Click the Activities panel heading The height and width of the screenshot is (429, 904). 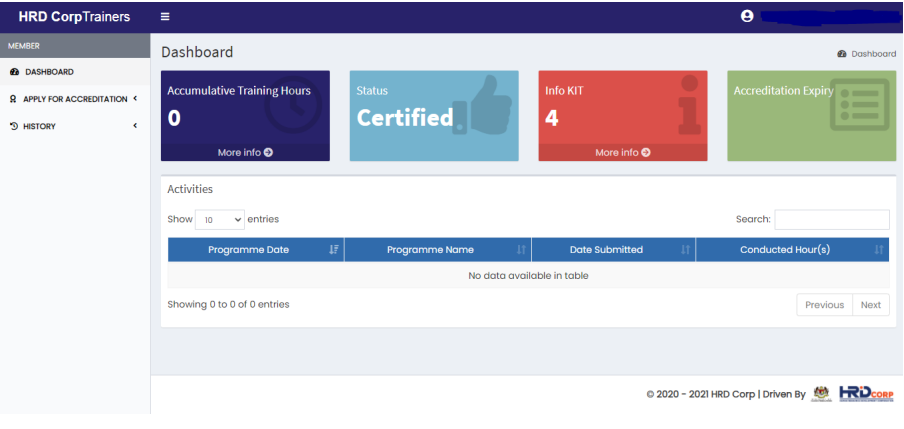pyautogui.click(x=190, y=189)
